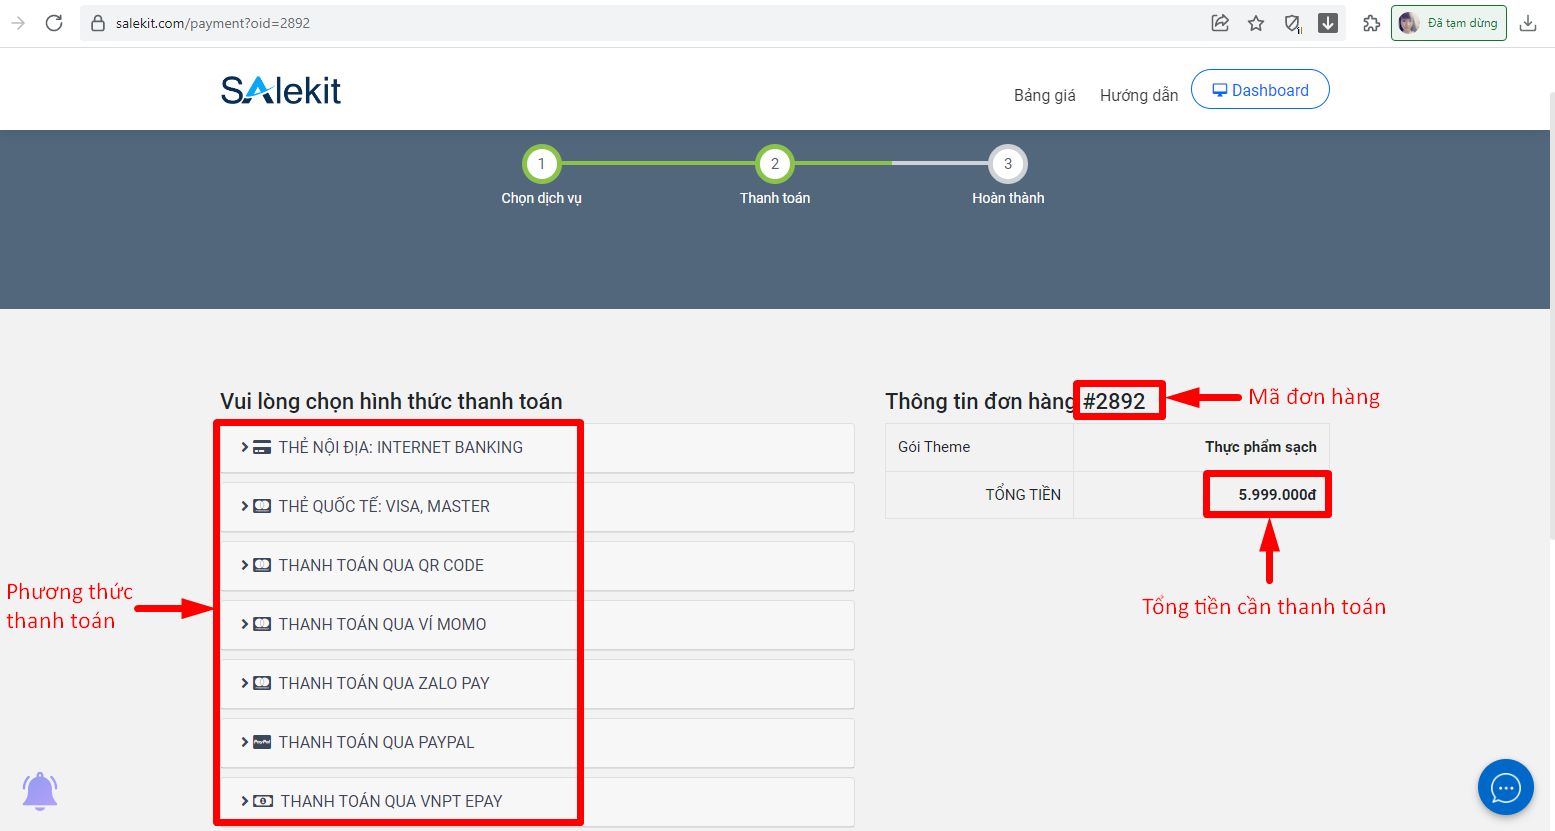1555x831 pixels.
Task: Expand THANH TOÁN QUA QR CODE option
Action: (x=537, y=566)
